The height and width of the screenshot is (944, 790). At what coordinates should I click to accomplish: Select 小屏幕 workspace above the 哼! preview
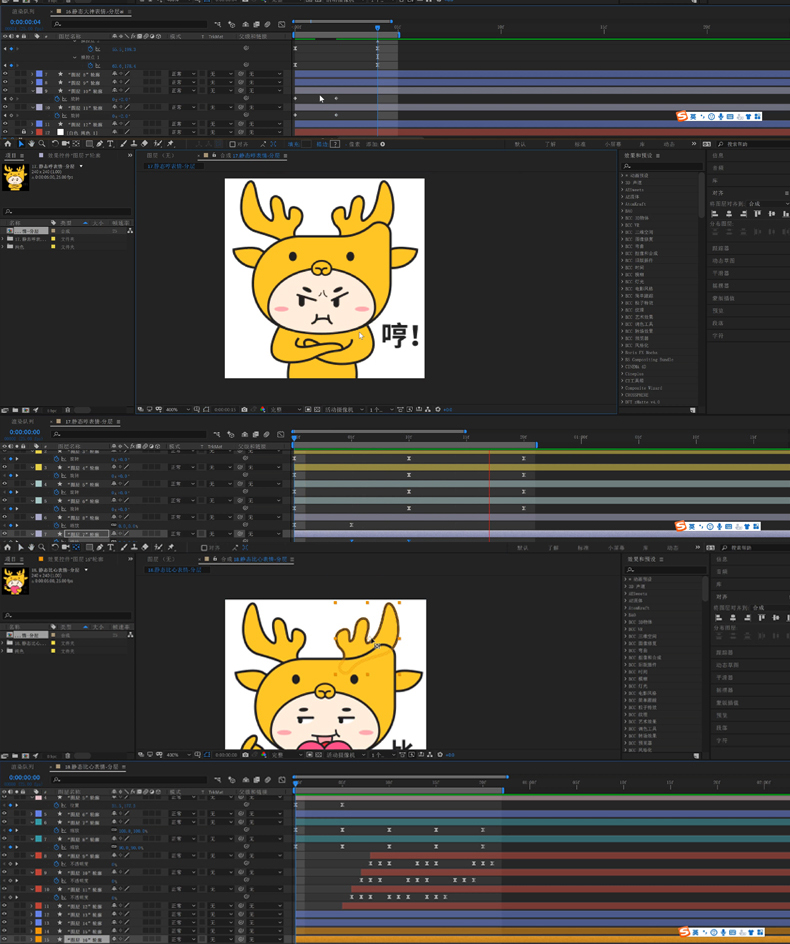click(612, 144)
